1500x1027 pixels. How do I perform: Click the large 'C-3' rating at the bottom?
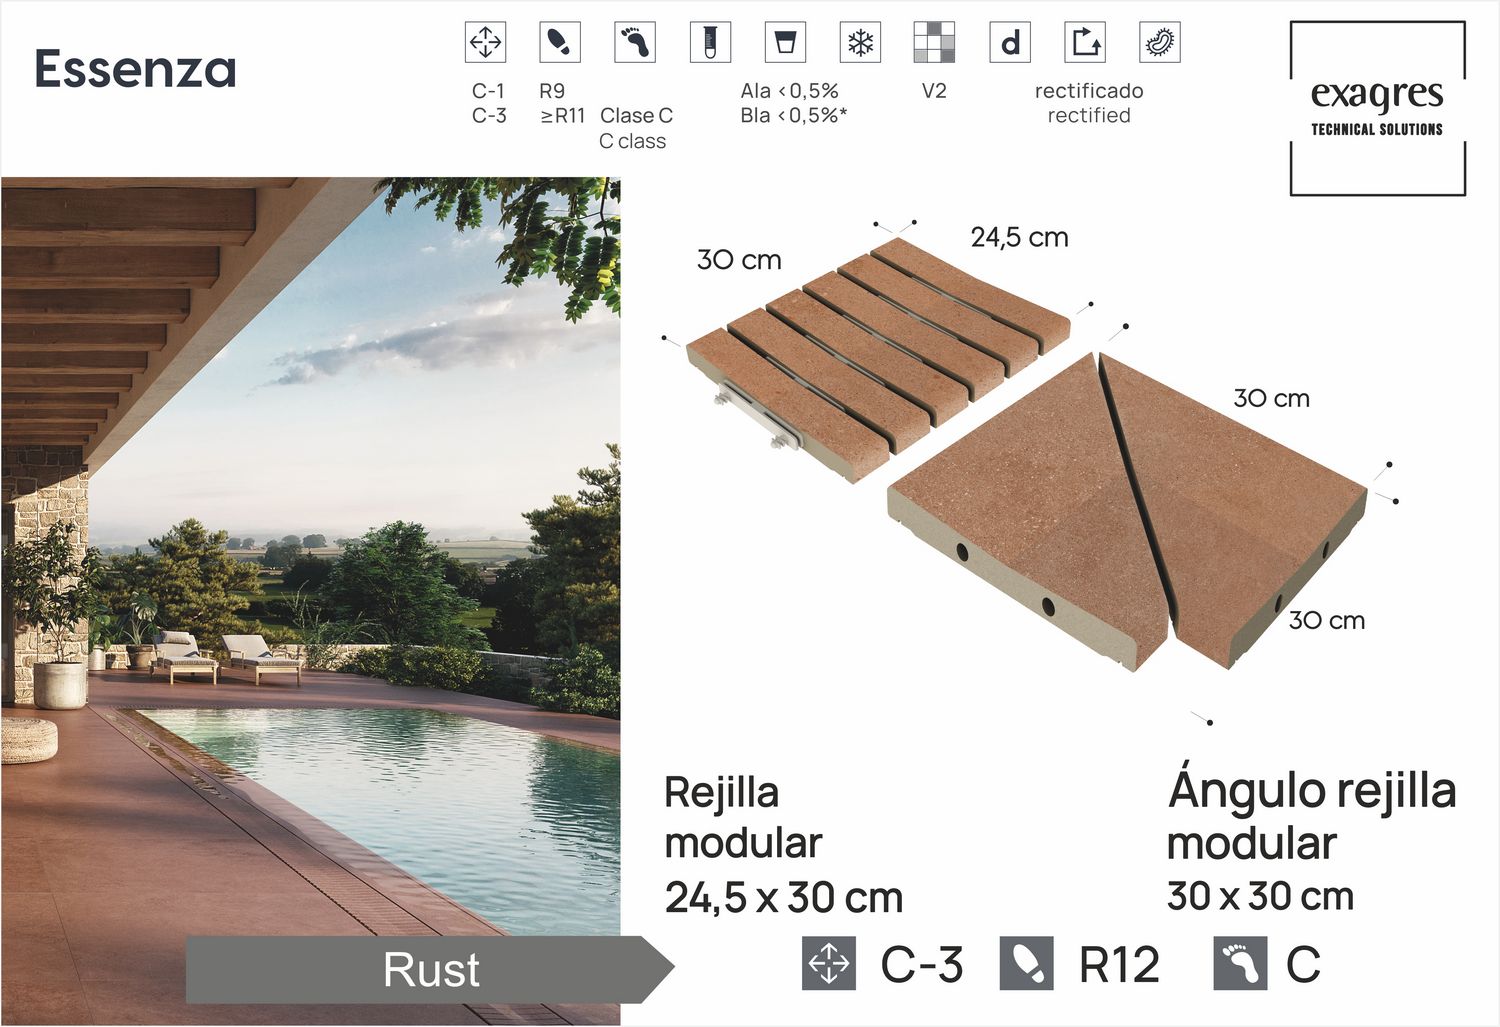pyautogui.click(x=922, y=965)
